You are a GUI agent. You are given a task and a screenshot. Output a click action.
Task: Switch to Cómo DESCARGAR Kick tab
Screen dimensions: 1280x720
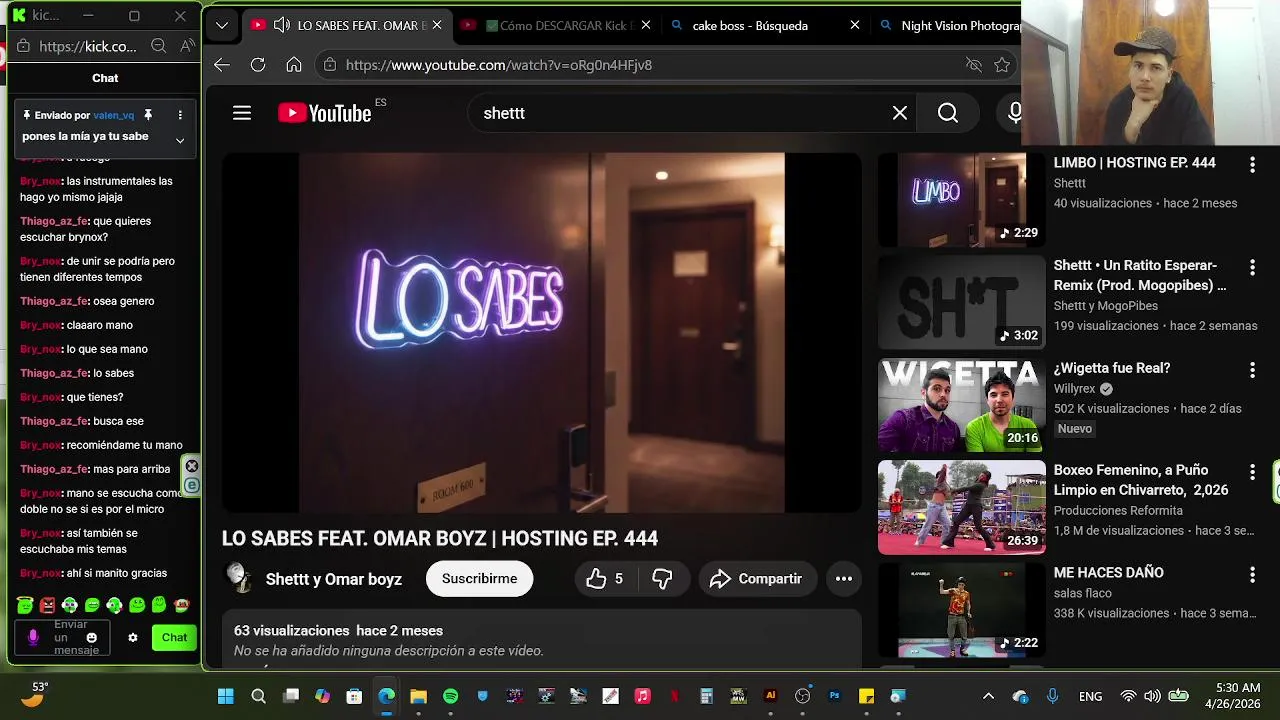point(558,25)
